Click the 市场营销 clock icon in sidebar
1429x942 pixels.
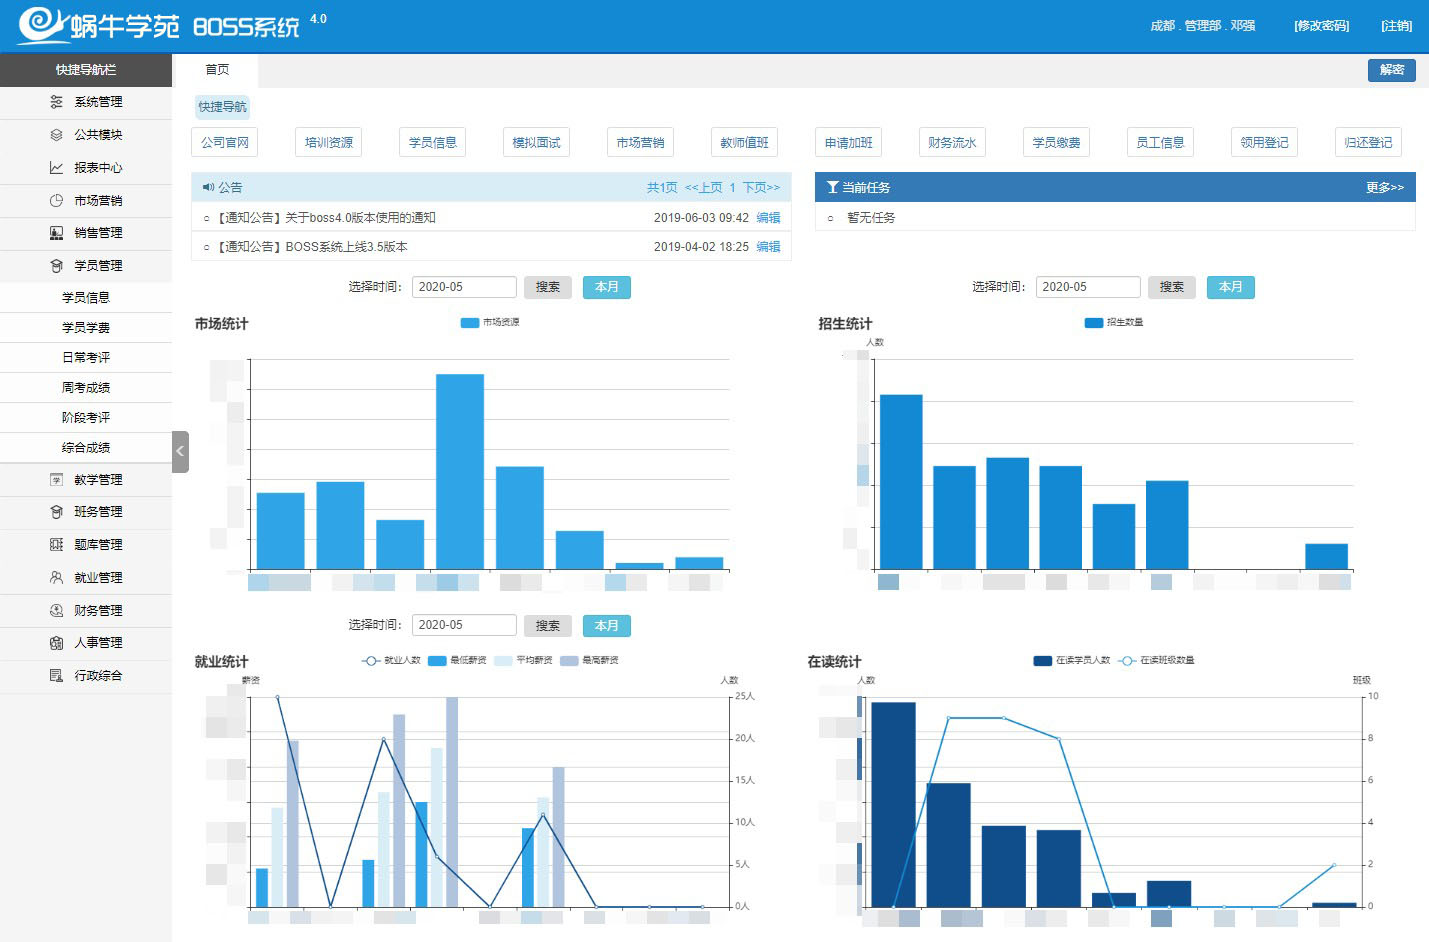click(56, 201)
